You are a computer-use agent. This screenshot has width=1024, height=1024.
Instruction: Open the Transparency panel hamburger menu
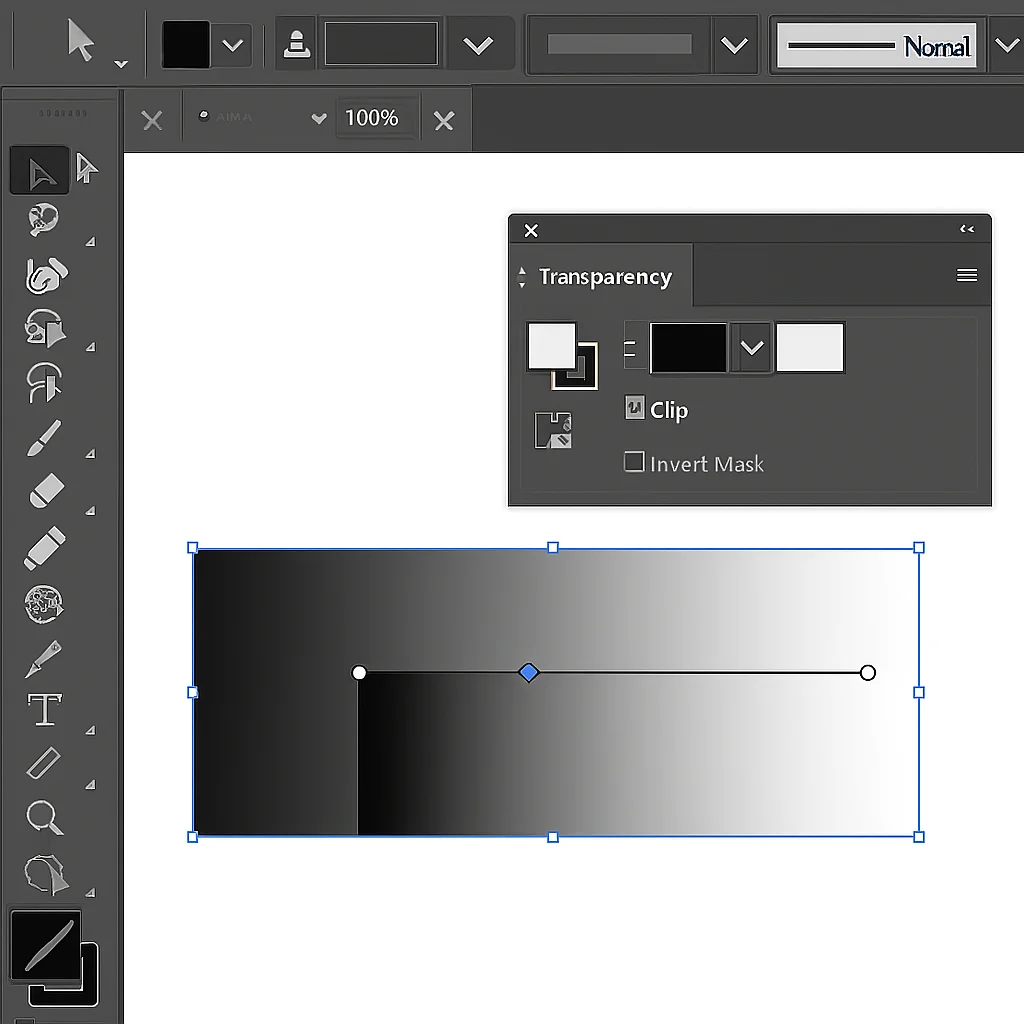(x=967, y=275)
